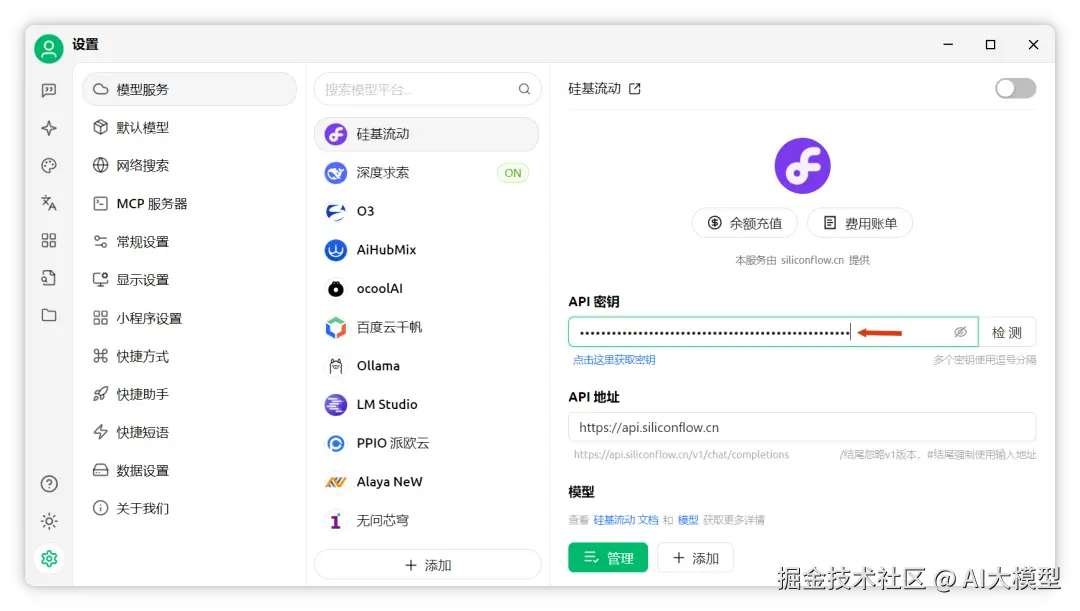The width and height of the screenshot is (1080, 611).
Task: Select 百度云千帆 provider in list
Action: (x=426, y=327)
